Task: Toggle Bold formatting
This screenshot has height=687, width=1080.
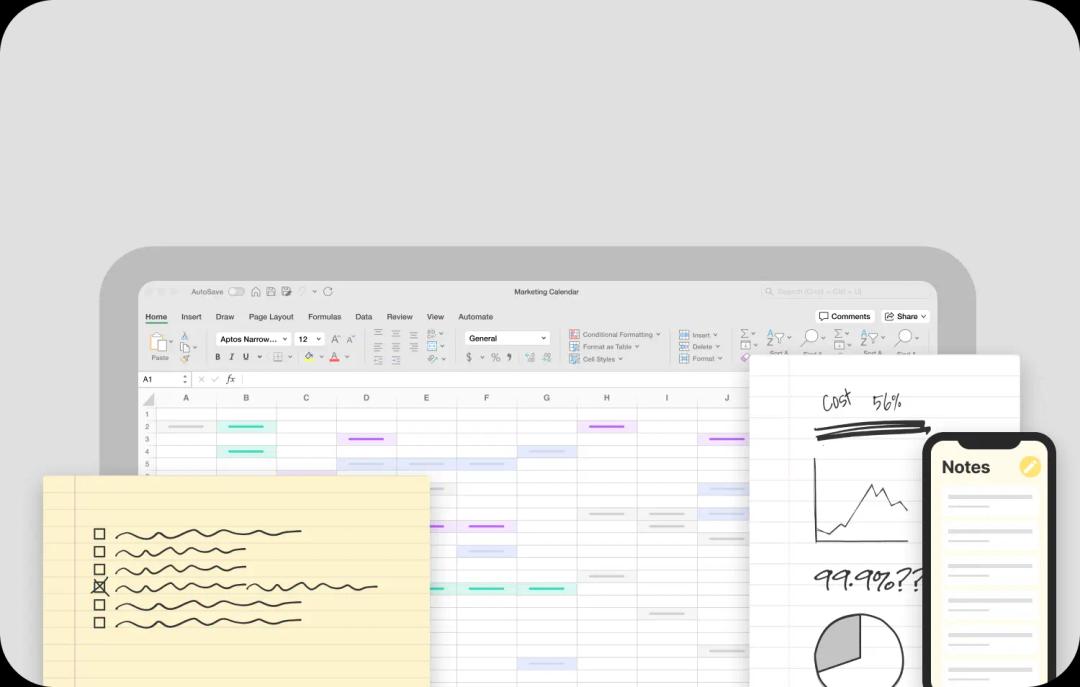Action: point(218,357)
